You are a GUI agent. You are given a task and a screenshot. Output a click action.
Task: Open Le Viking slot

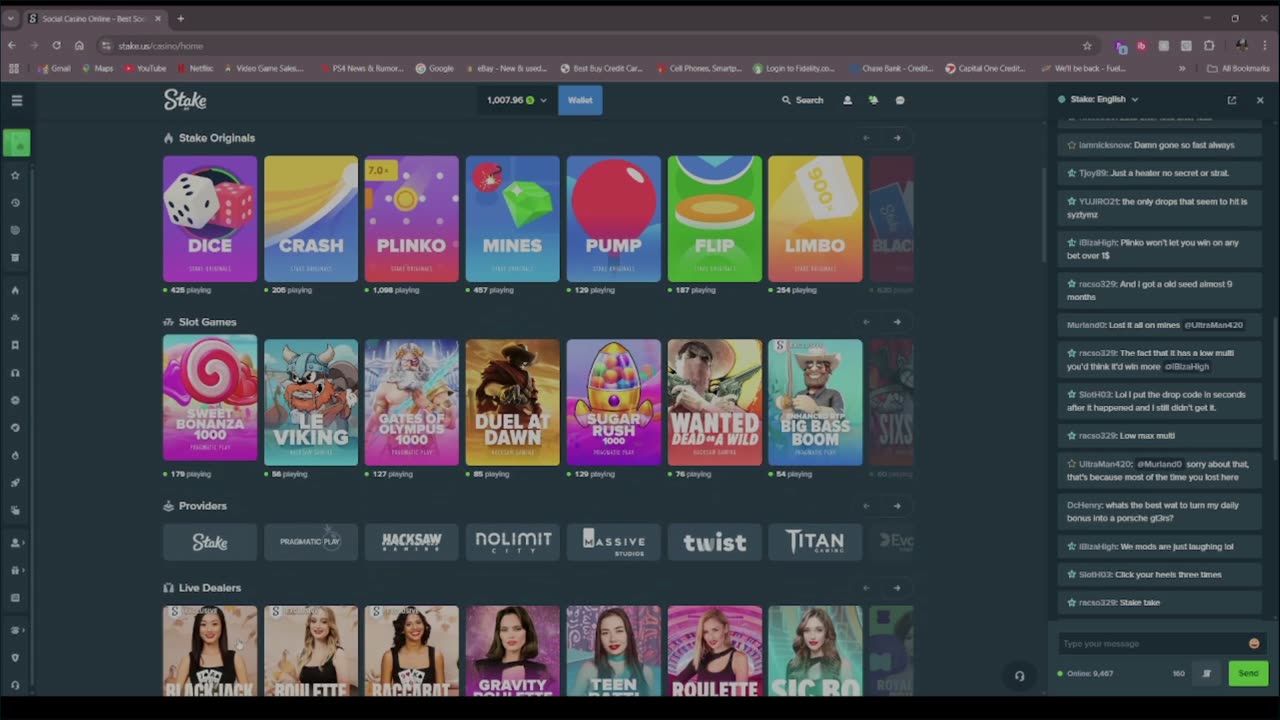pos(311,402)
